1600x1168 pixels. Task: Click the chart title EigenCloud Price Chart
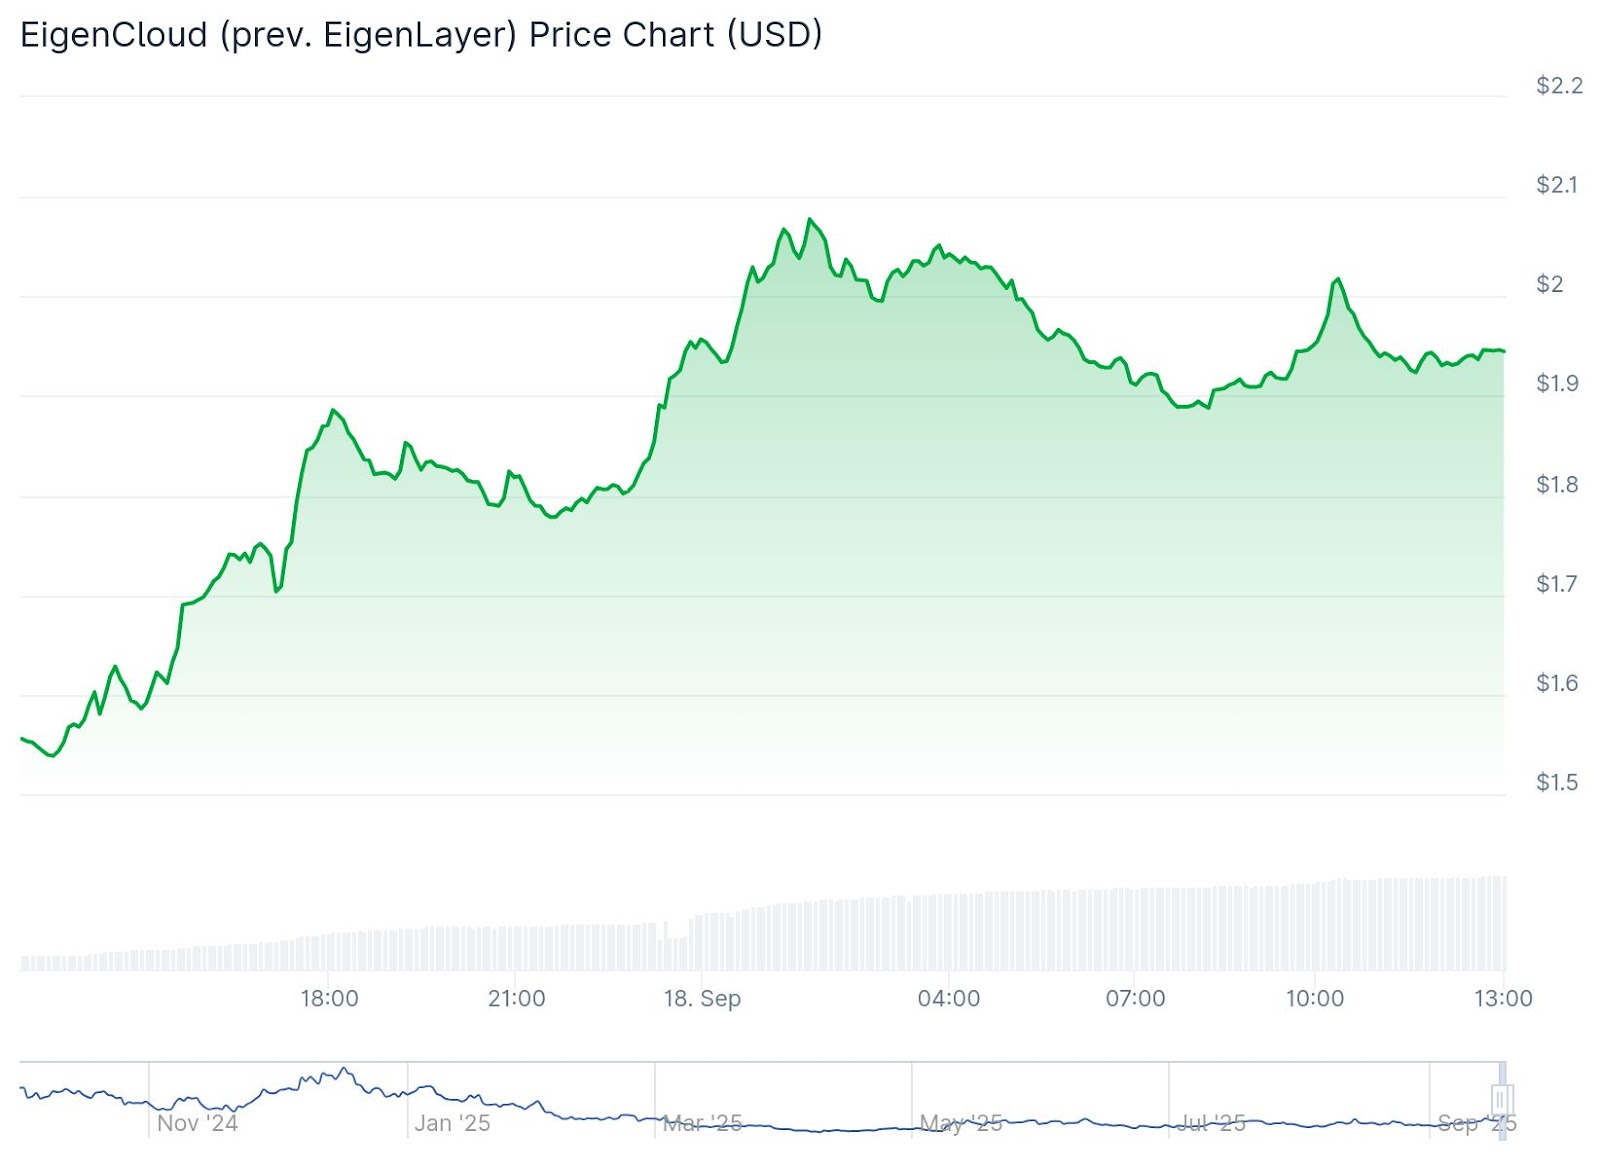tap(421, 35)
